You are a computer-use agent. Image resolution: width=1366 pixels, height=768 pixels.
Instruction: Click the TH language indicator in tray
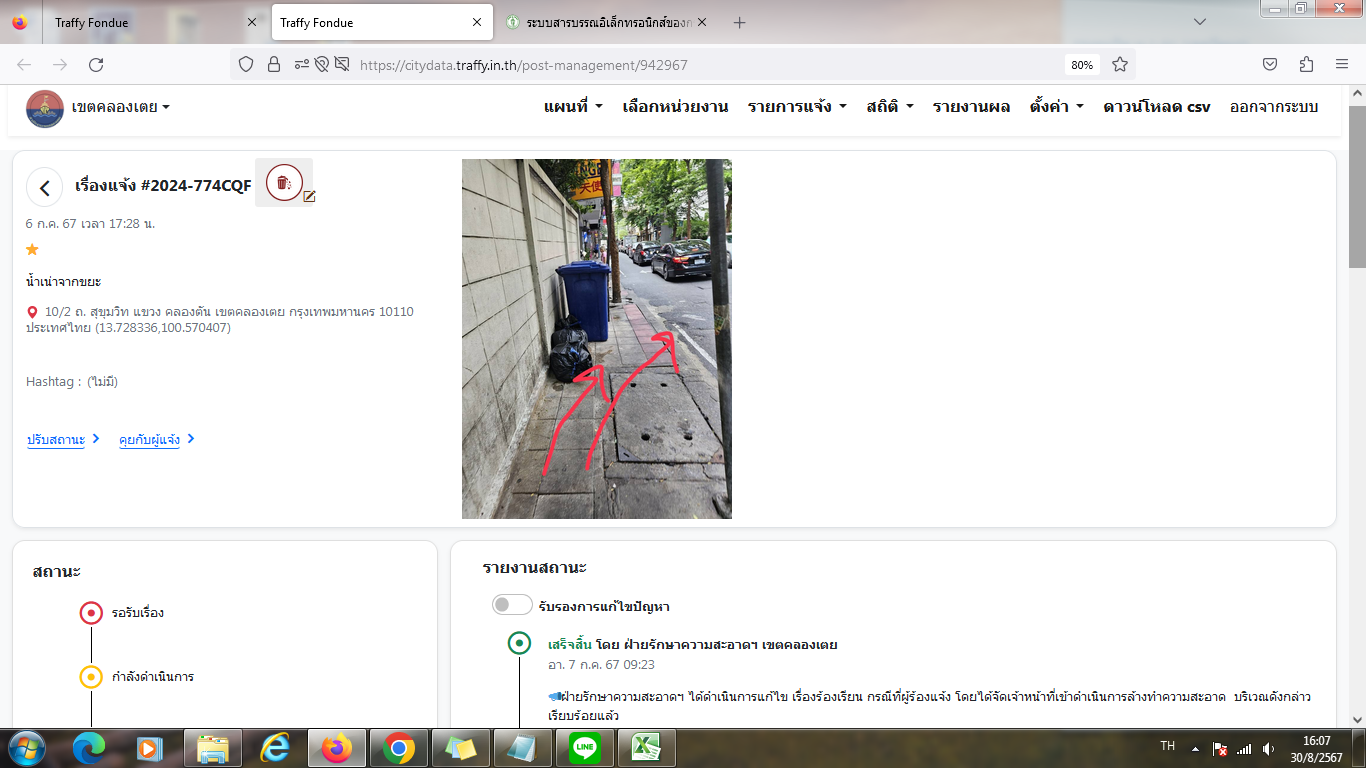(1167, 746)
